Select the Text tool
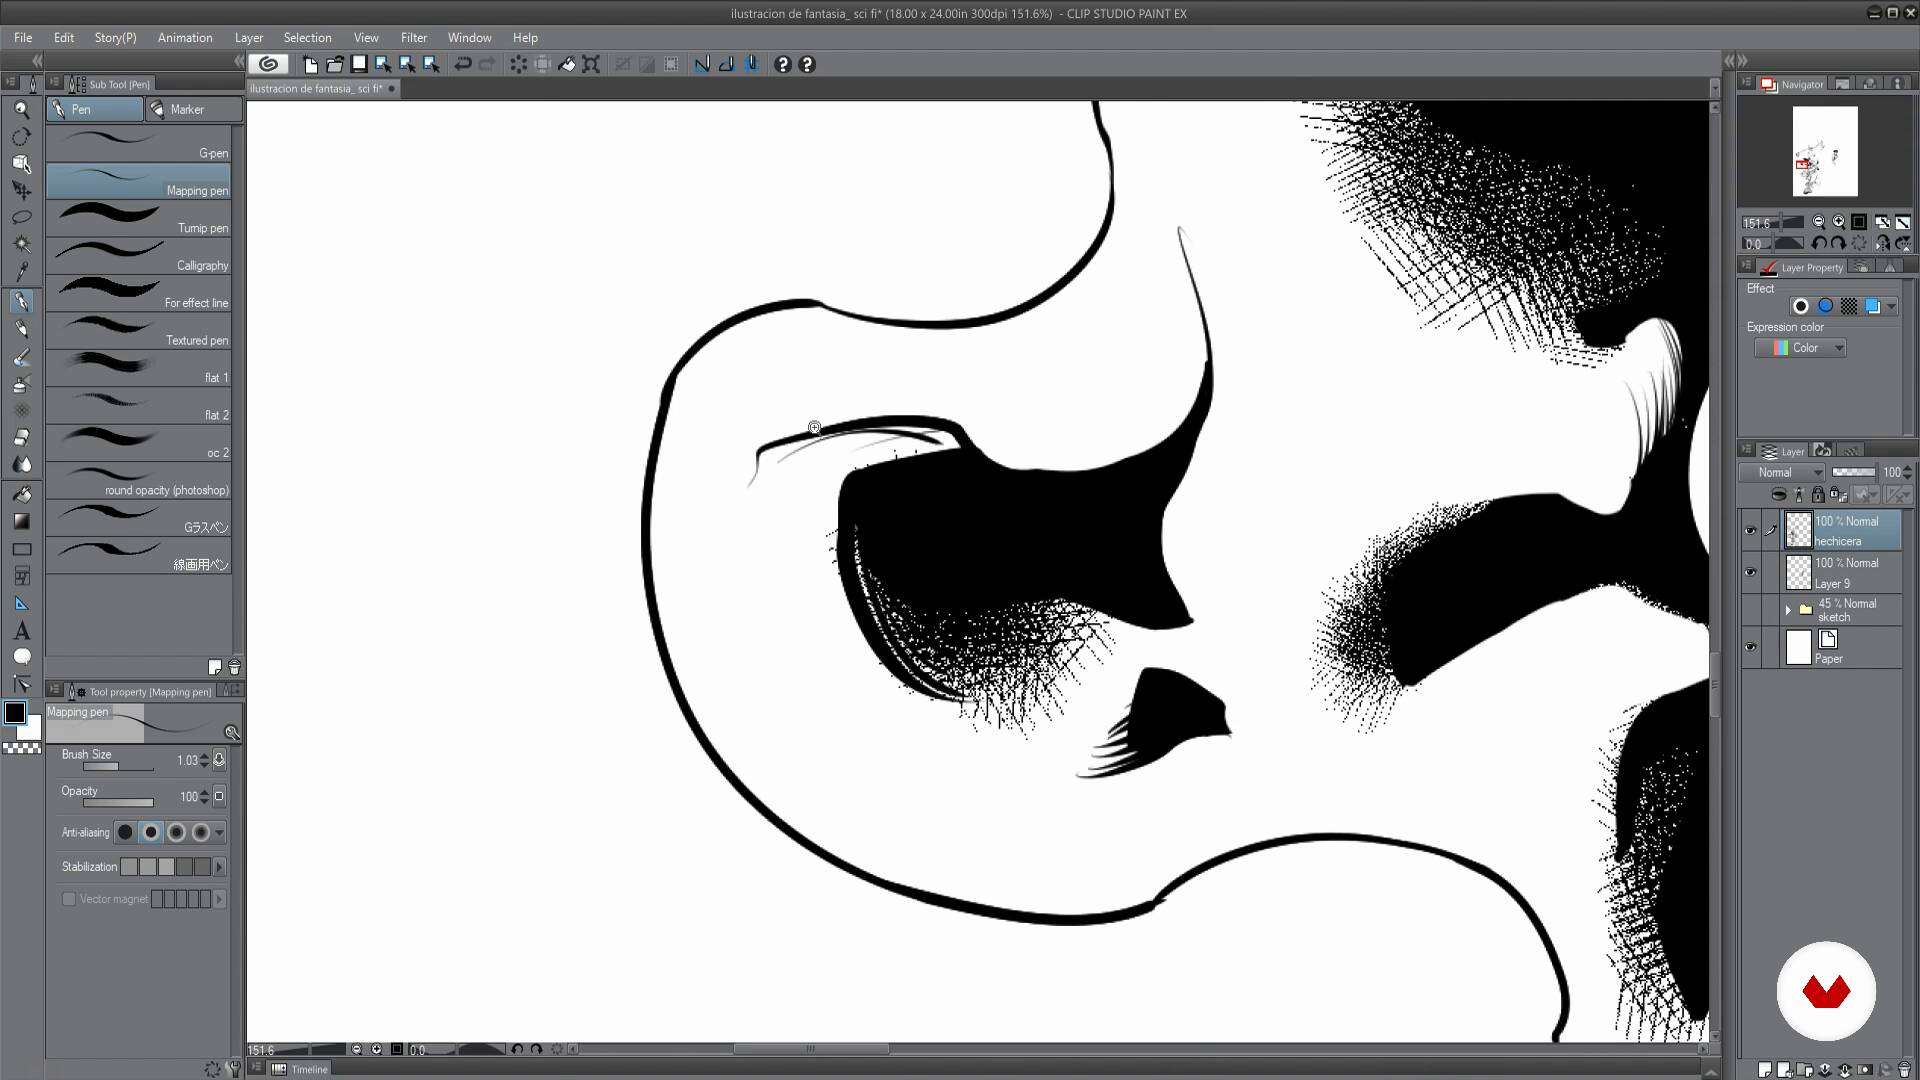Viewport: 1920px width, 1080px height. coord(21,631)
